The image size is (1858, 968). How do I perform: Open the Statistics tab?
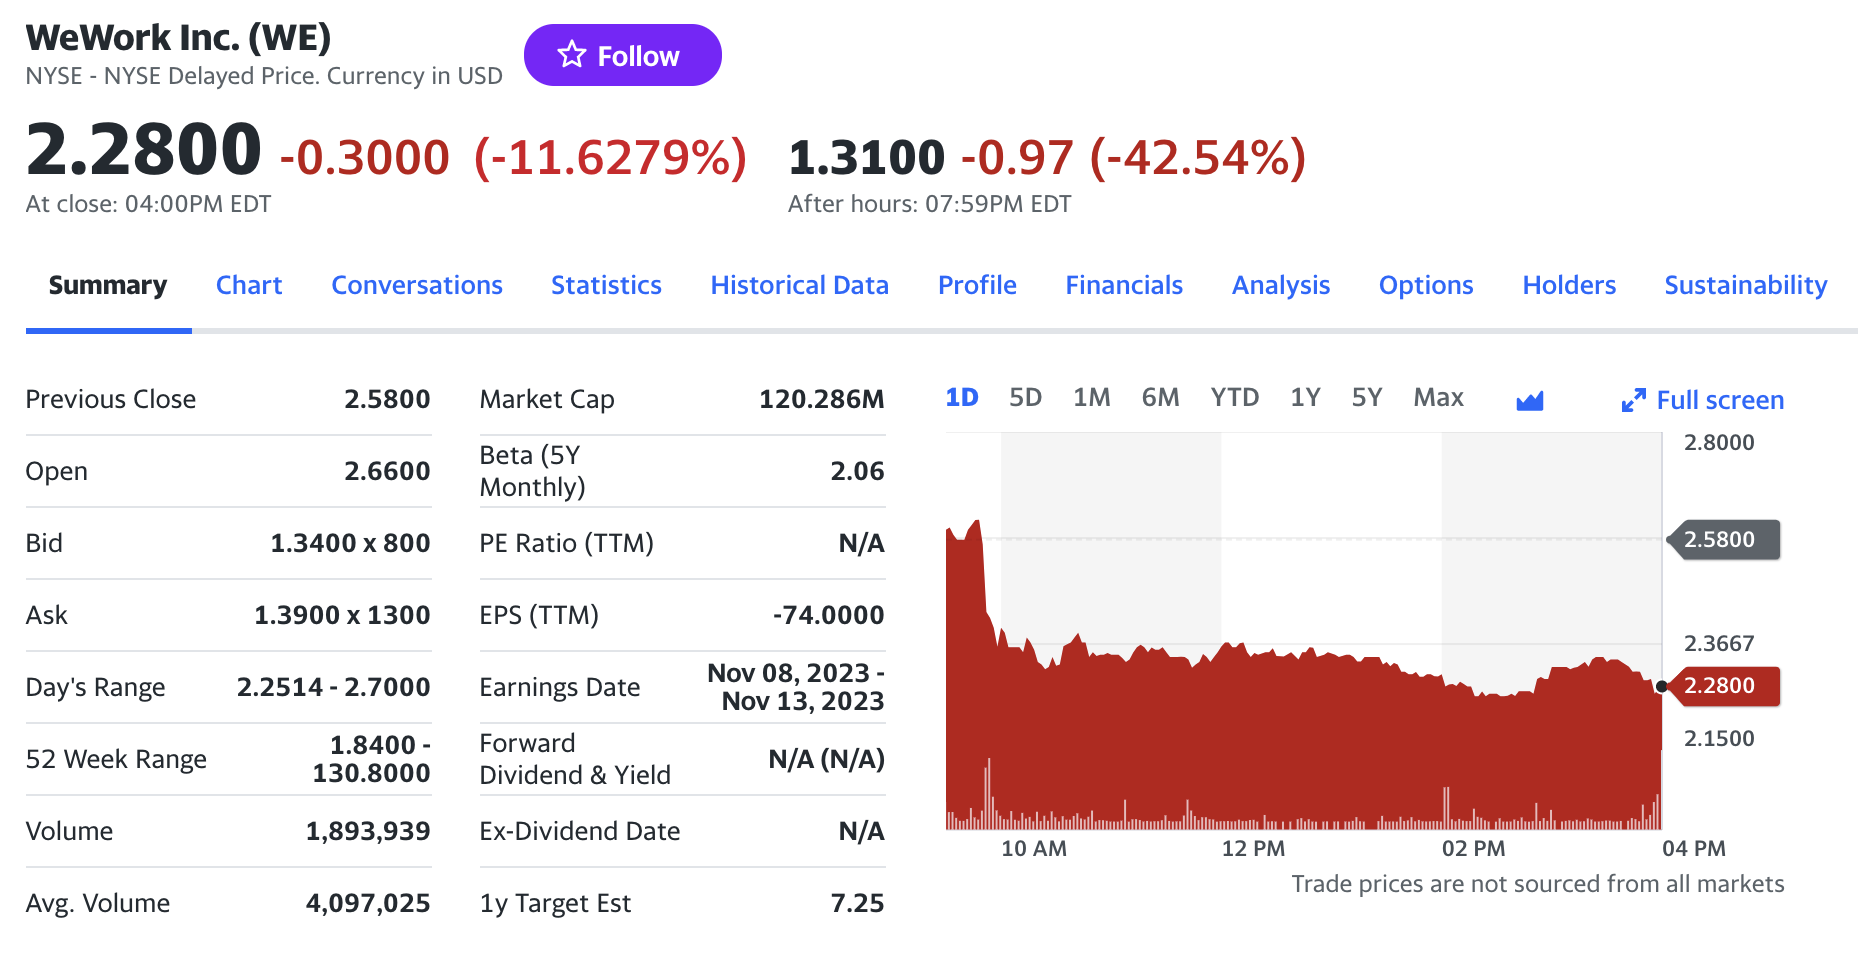[x=606, y=286]
